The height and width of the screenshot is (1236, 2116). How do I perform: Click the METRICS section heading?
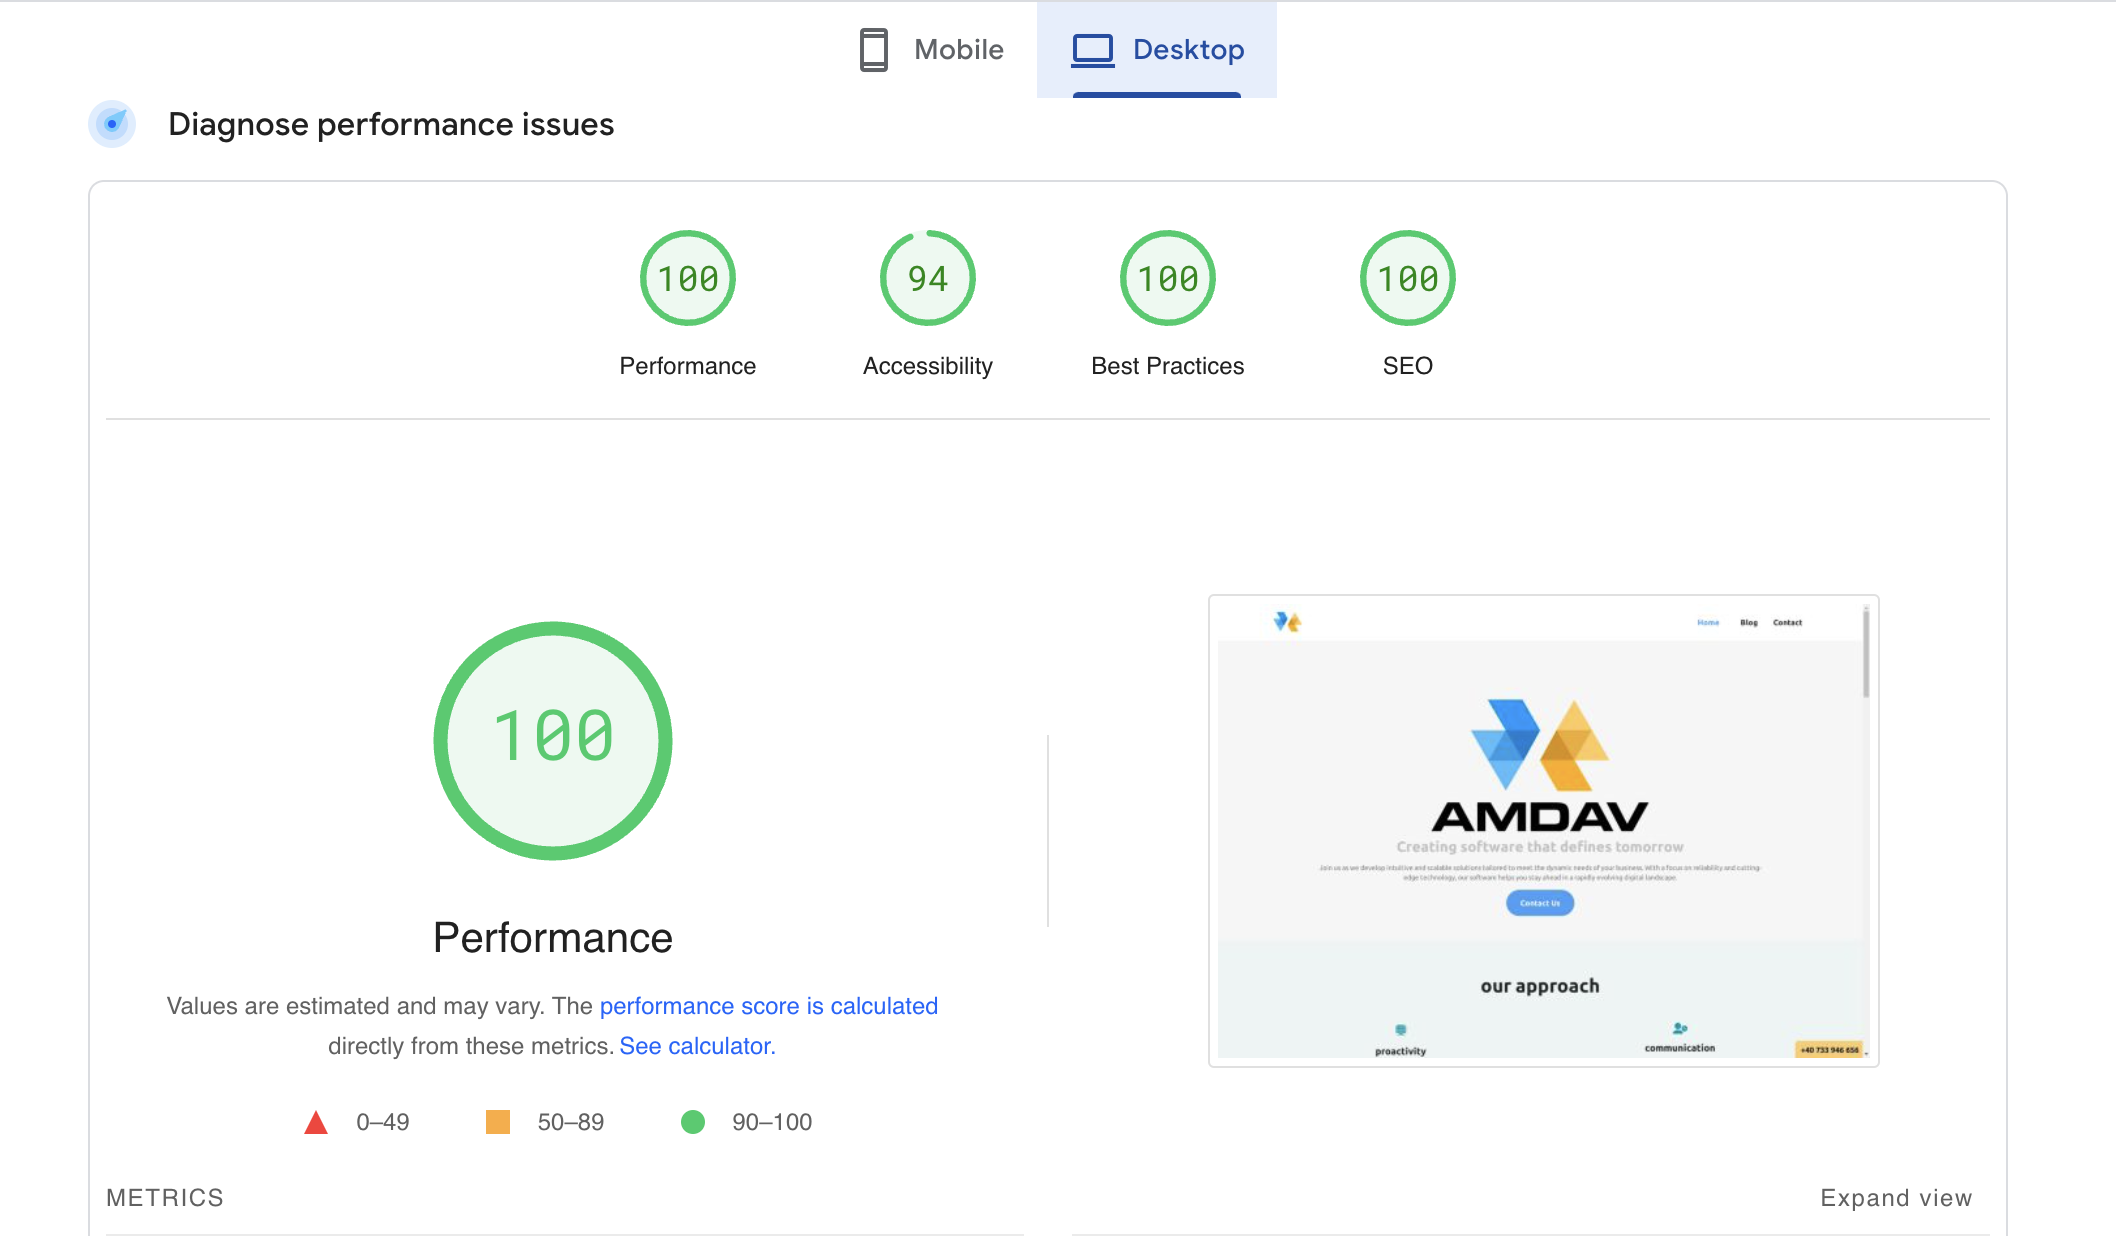tap(165, 1198)
